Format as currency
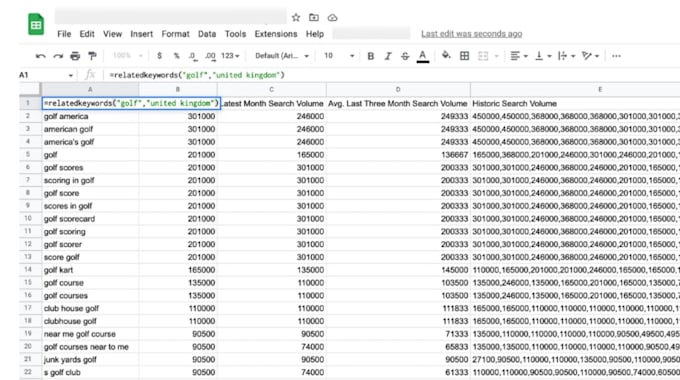The image size is (680, 380). 160,56
